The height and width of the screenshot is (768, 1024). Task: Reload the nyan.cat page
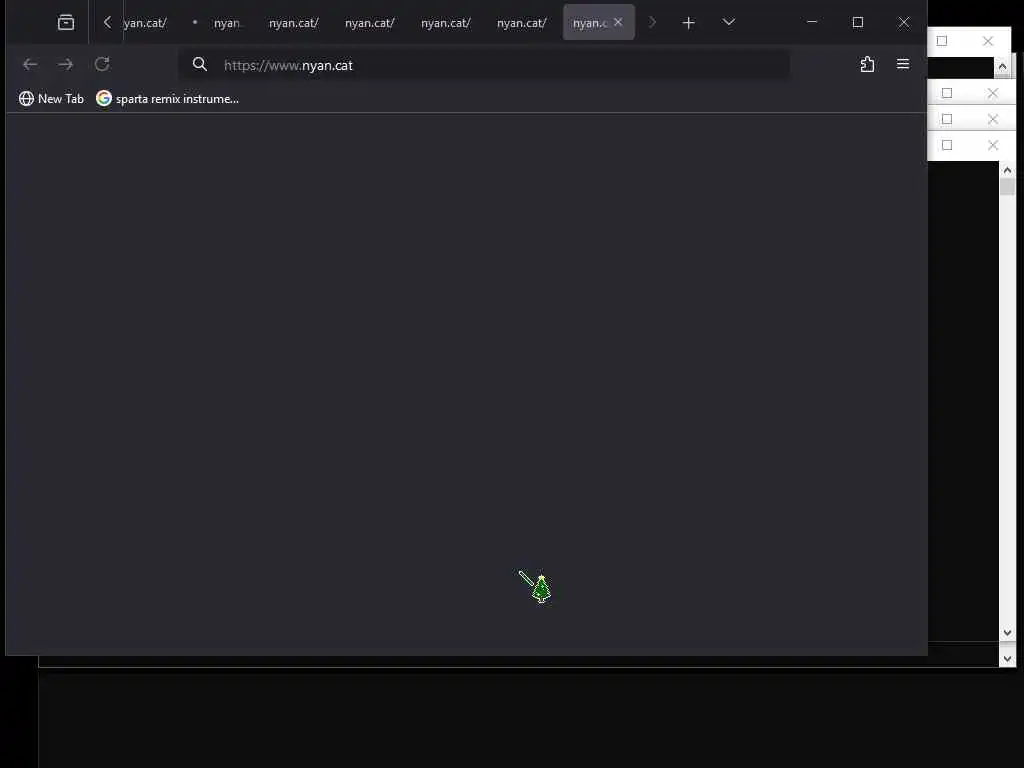(102, 64)
